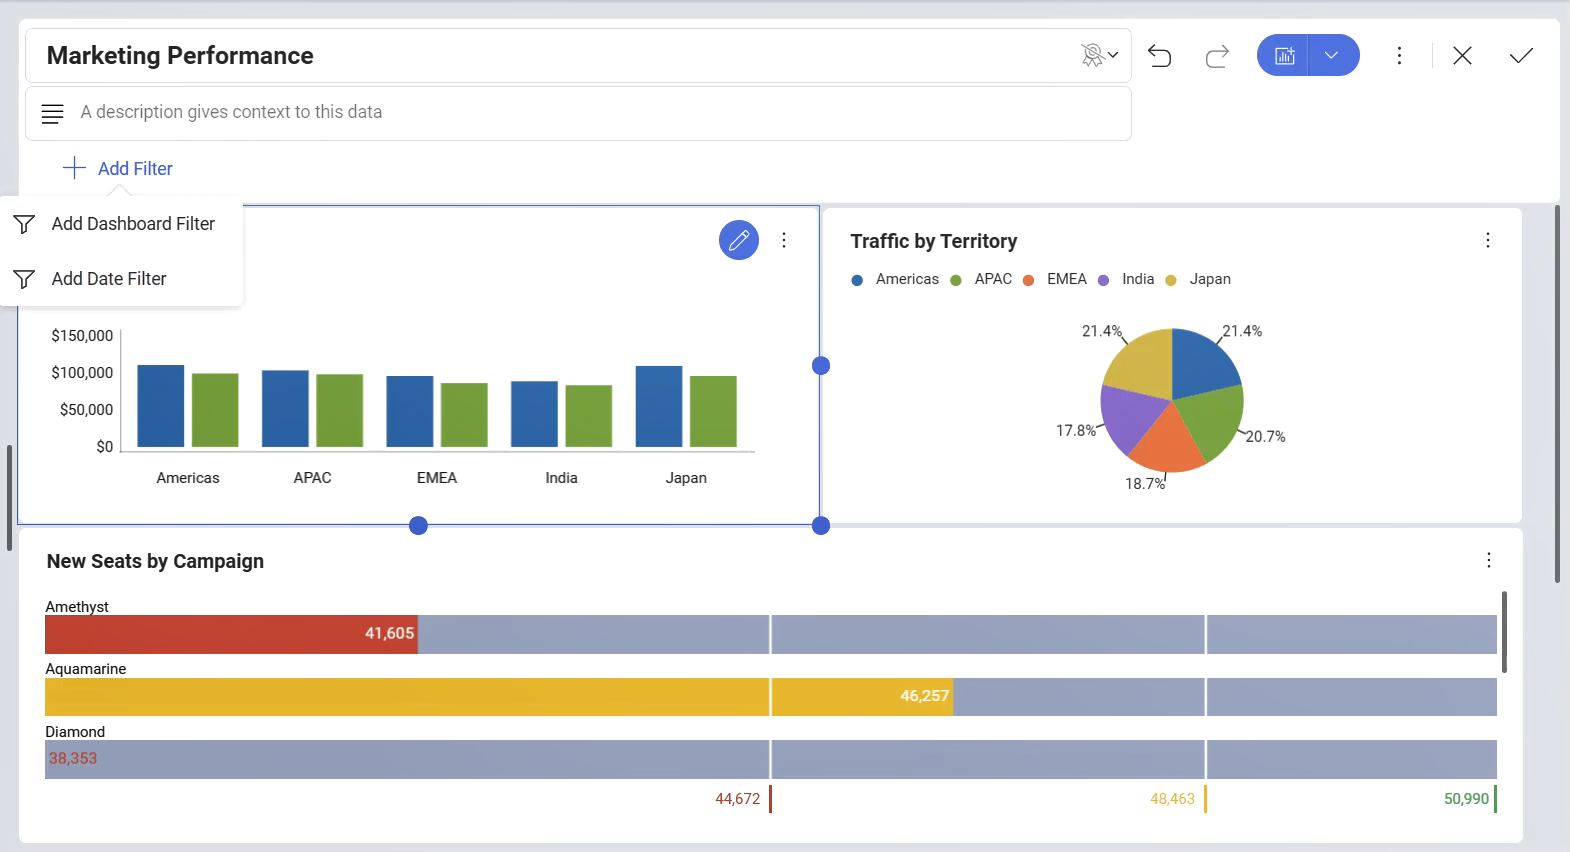Open New Seats by Campaign options menu
Image resolution: width=1570 pixels, height=852 pixels.
(x=1488, y=560)
